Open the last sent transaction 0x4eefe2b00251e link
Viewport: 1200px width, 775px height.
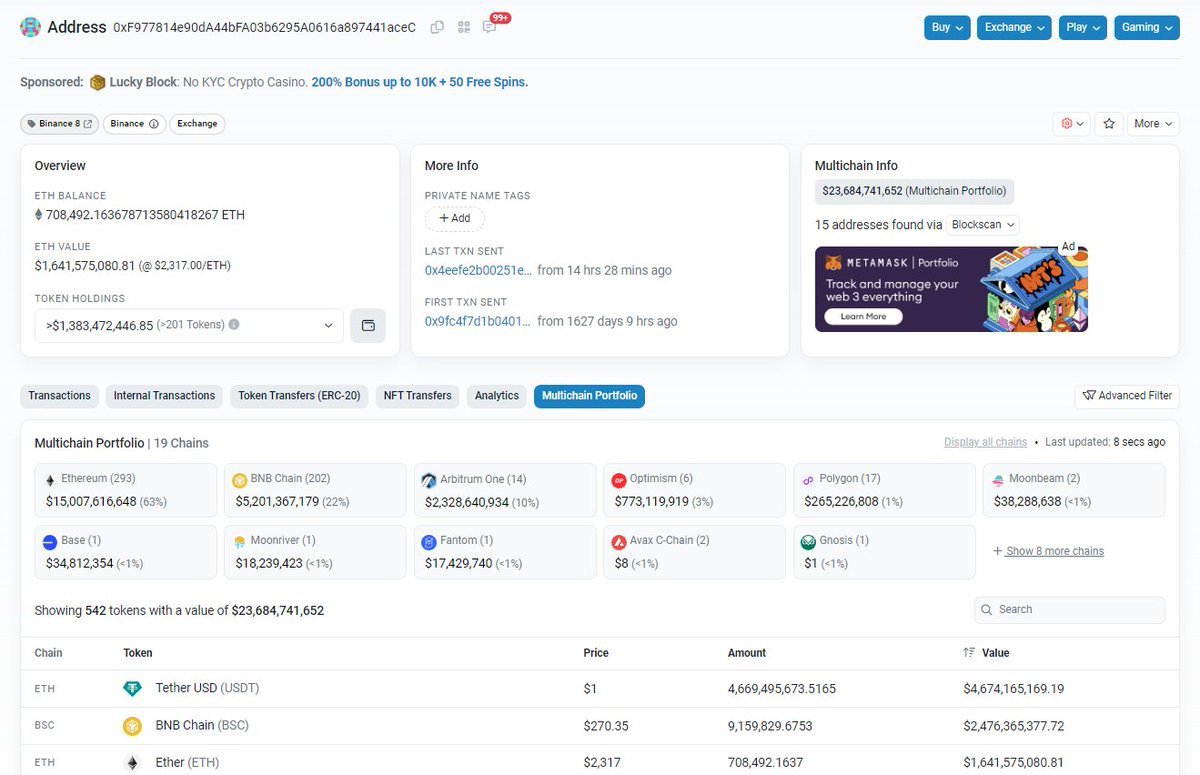click(x=478, y=270)
